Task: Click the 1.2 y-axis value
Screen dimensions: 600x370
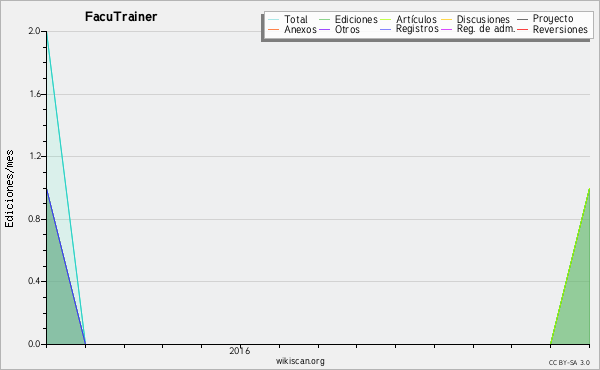Action: (35, 156)
